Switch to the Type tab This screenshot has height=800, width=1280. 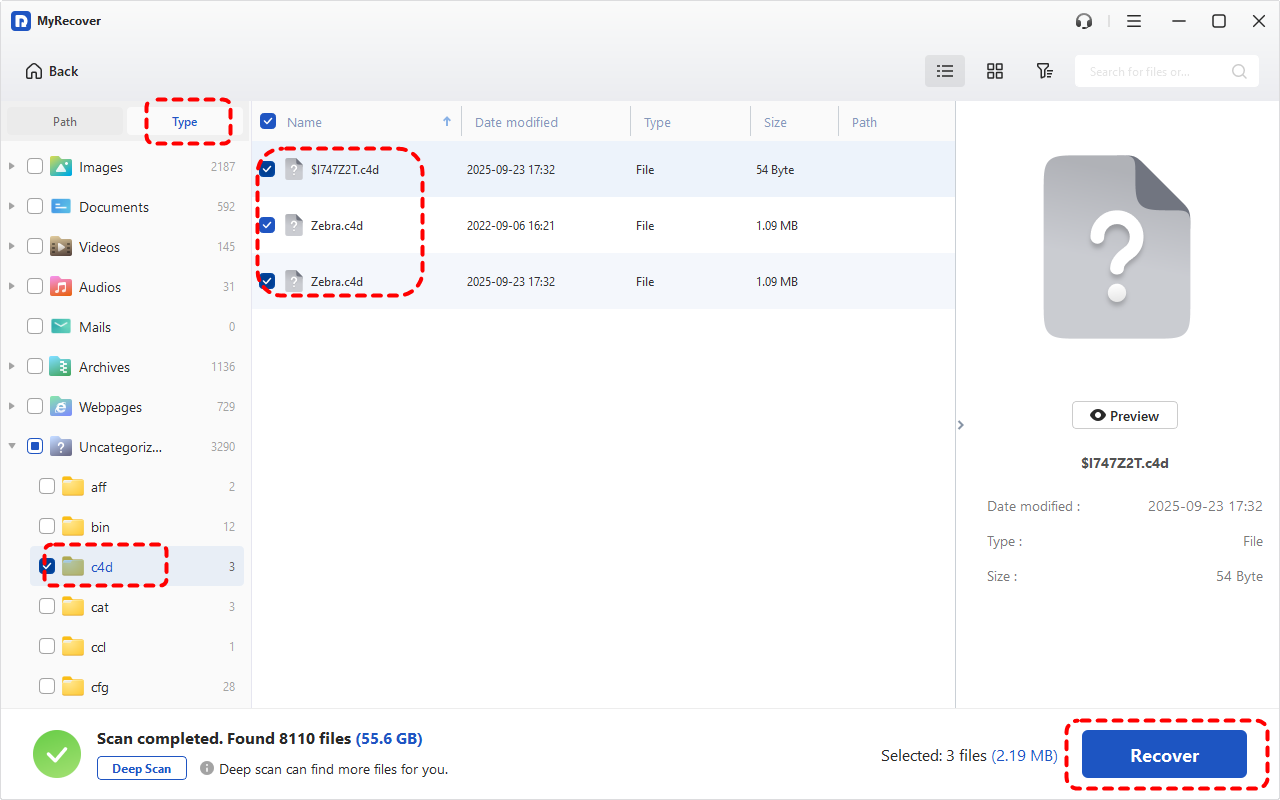(x=185, y=122)
